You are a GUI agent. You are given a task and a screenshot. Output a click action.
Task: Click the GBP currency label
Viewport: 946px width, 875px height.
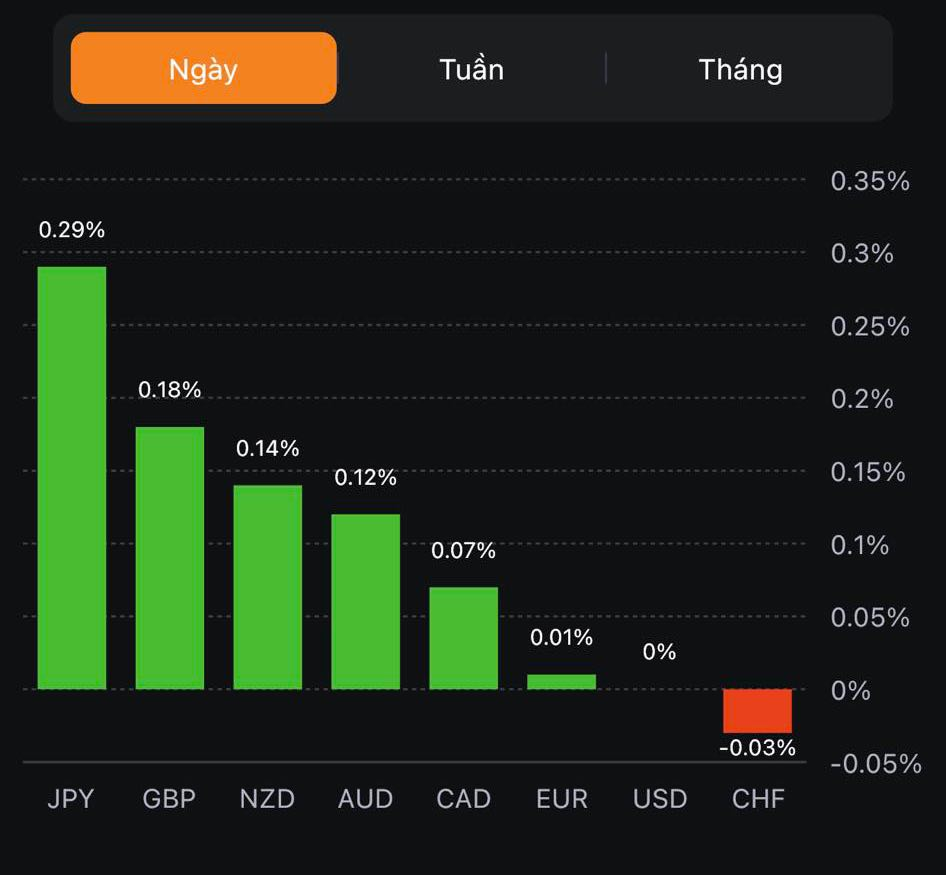tap(169, 799)
